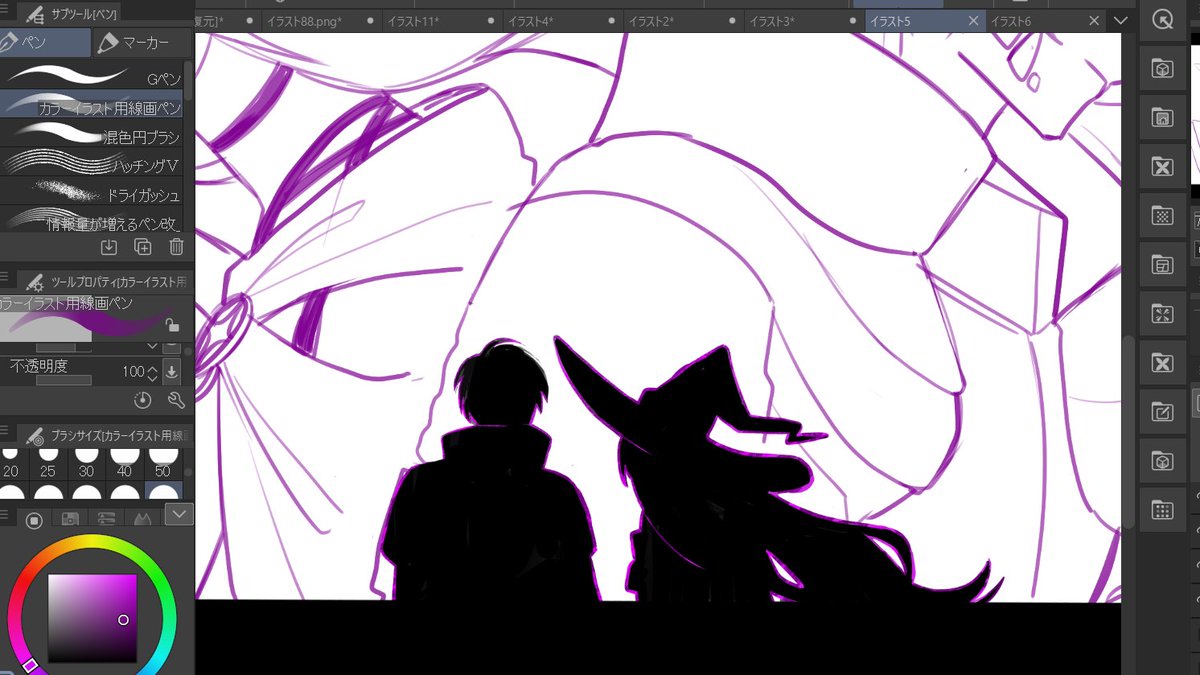1200x675 pixels.
Task: Choose the カラーイラスト用線画ペン brush
Action: click(91, 103)
